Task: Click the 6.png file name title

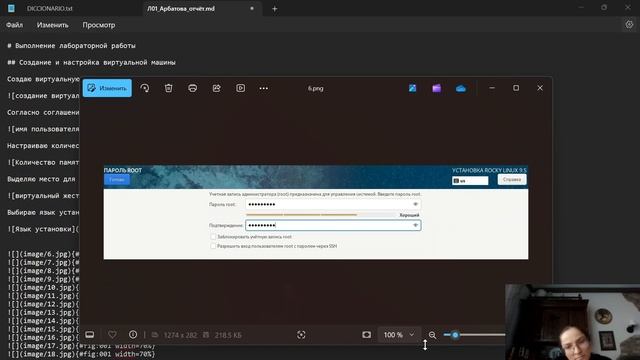Action: point(316,88)
